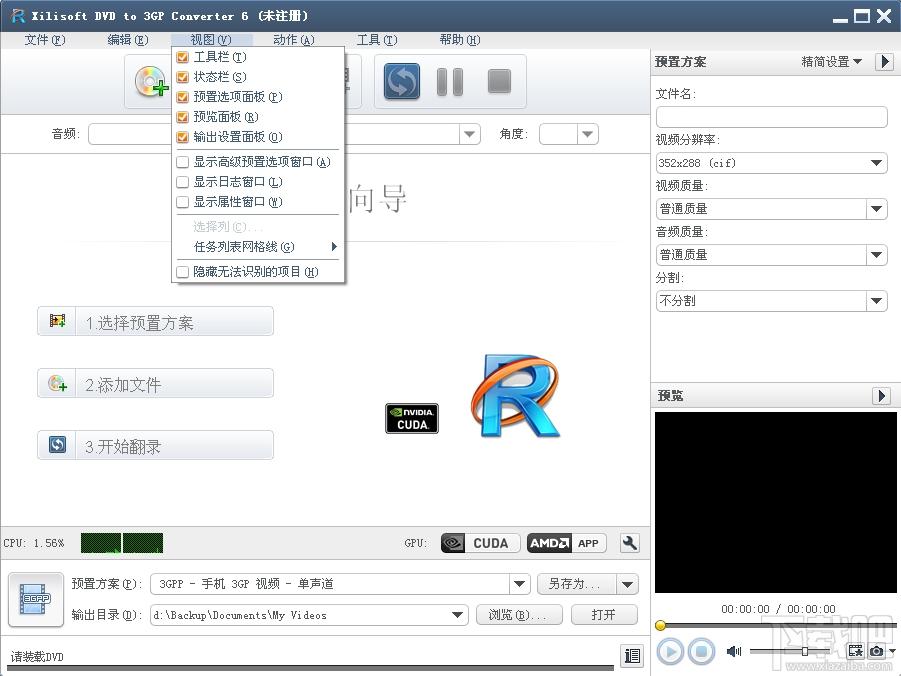
Task: Click 3.开始翻录 step button
Action: (x=155, y=445)
